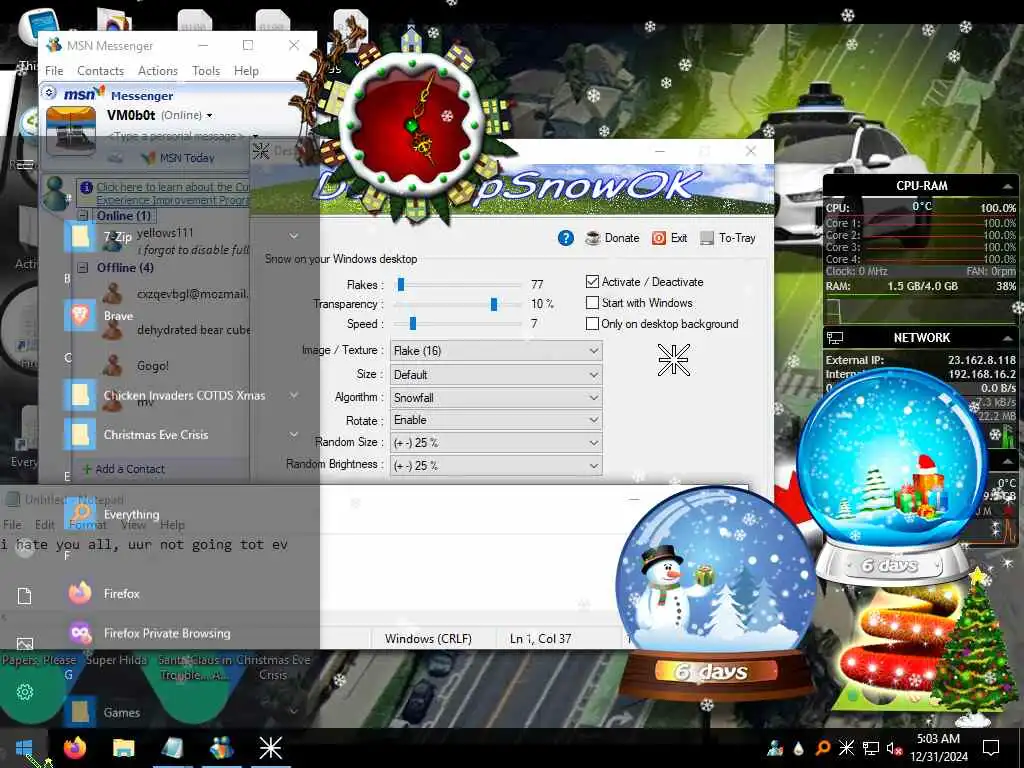The width and height of the screenshot is (1024, 768).
Task: Open the MSN Messenger Contacts menu
Action: 101,71
